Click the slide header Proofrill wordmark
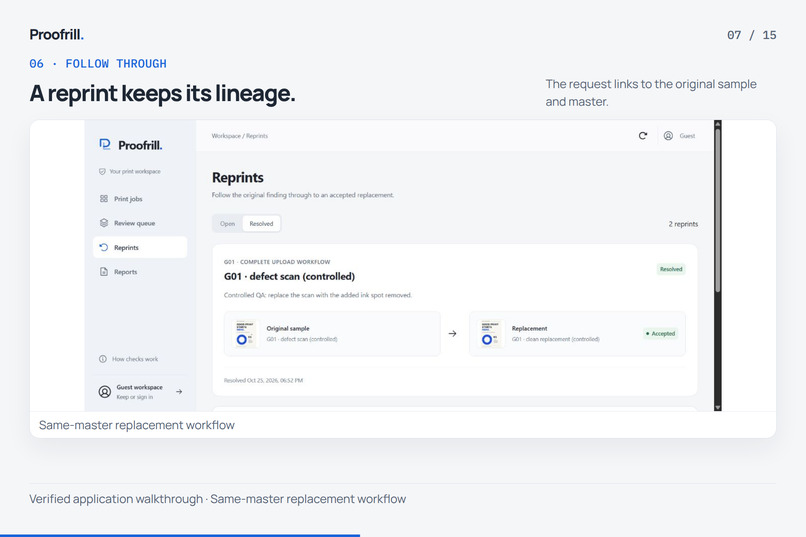 tap(57, 34)
